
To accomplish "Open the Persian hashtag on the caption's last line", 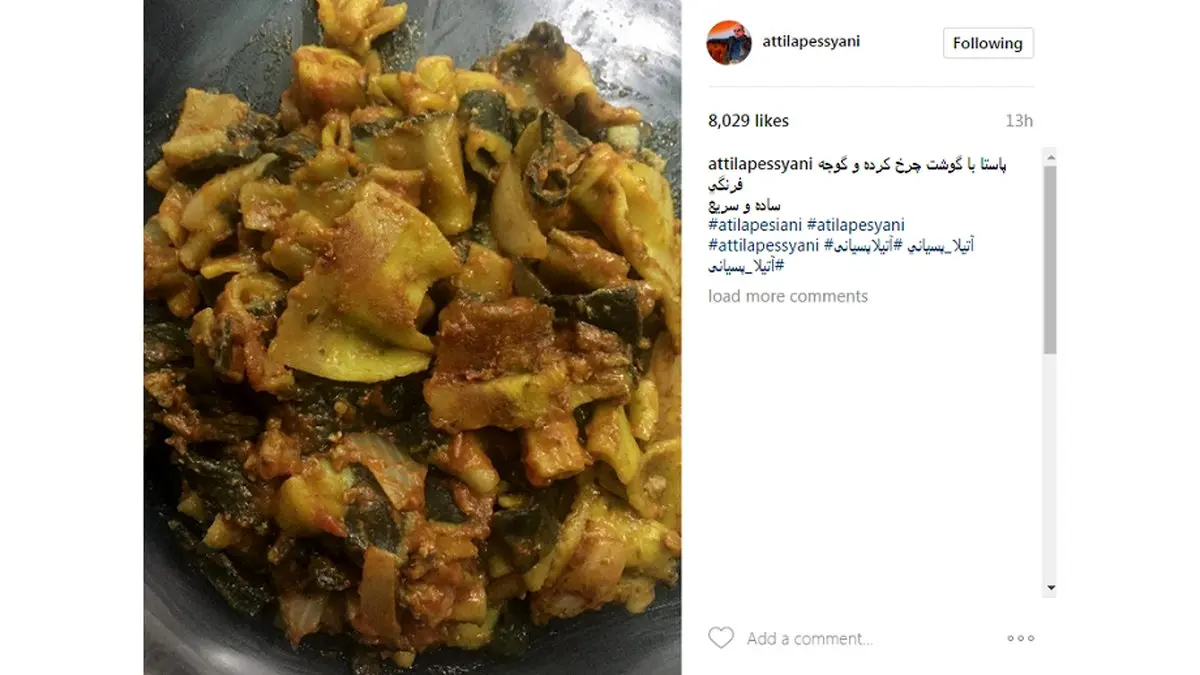I will pos(746,266).
